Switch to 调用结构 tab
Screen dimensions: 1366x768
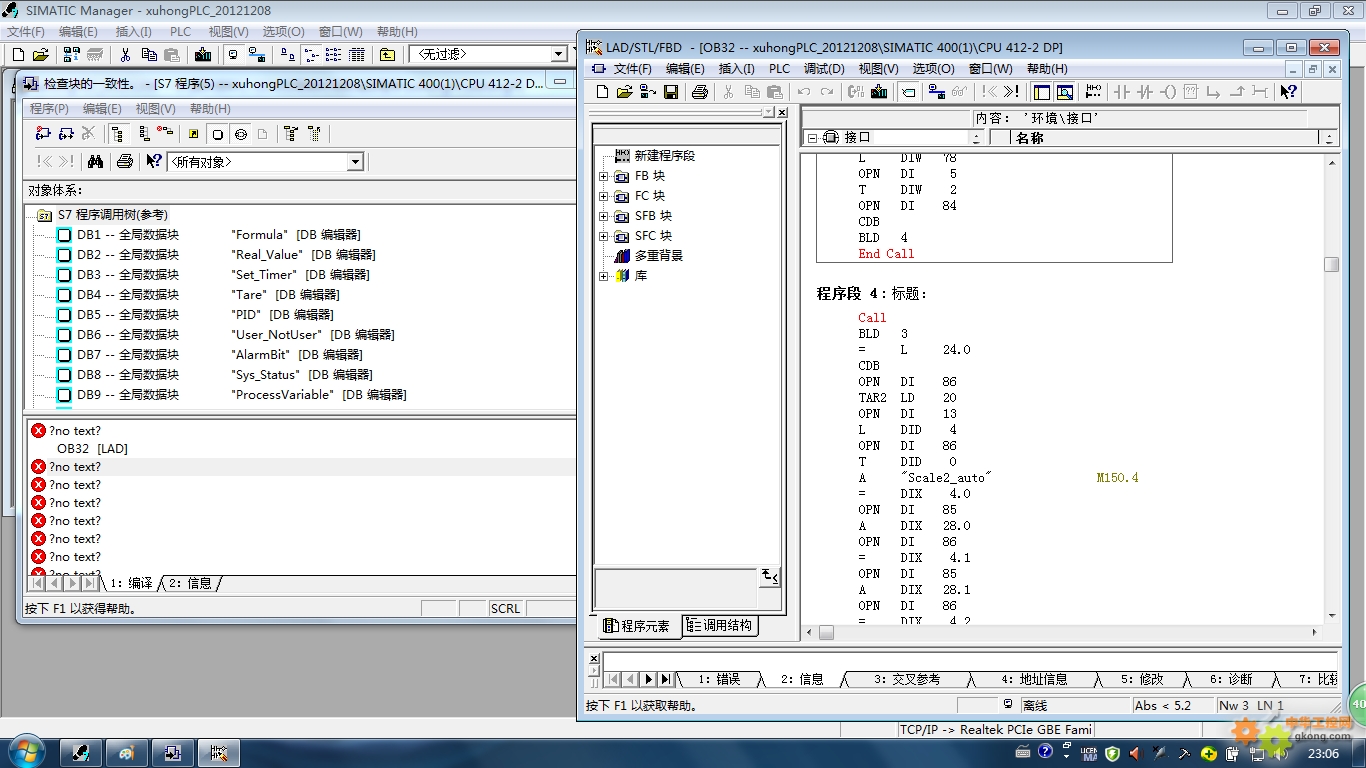(x=721, y=626)
